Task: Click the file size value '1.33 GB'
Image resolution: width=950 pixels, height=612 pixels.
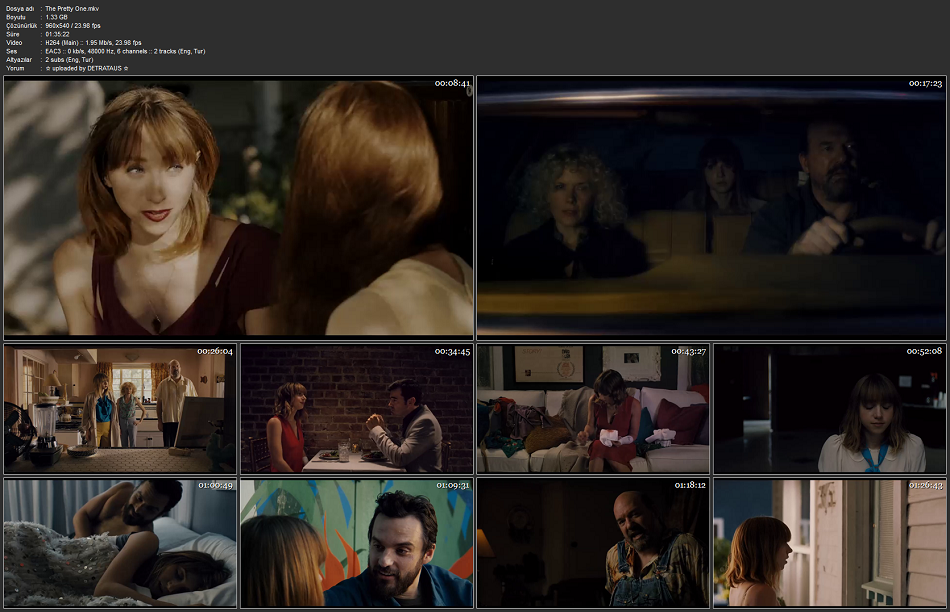Action: pyautogui.click(x=56, y=17)
